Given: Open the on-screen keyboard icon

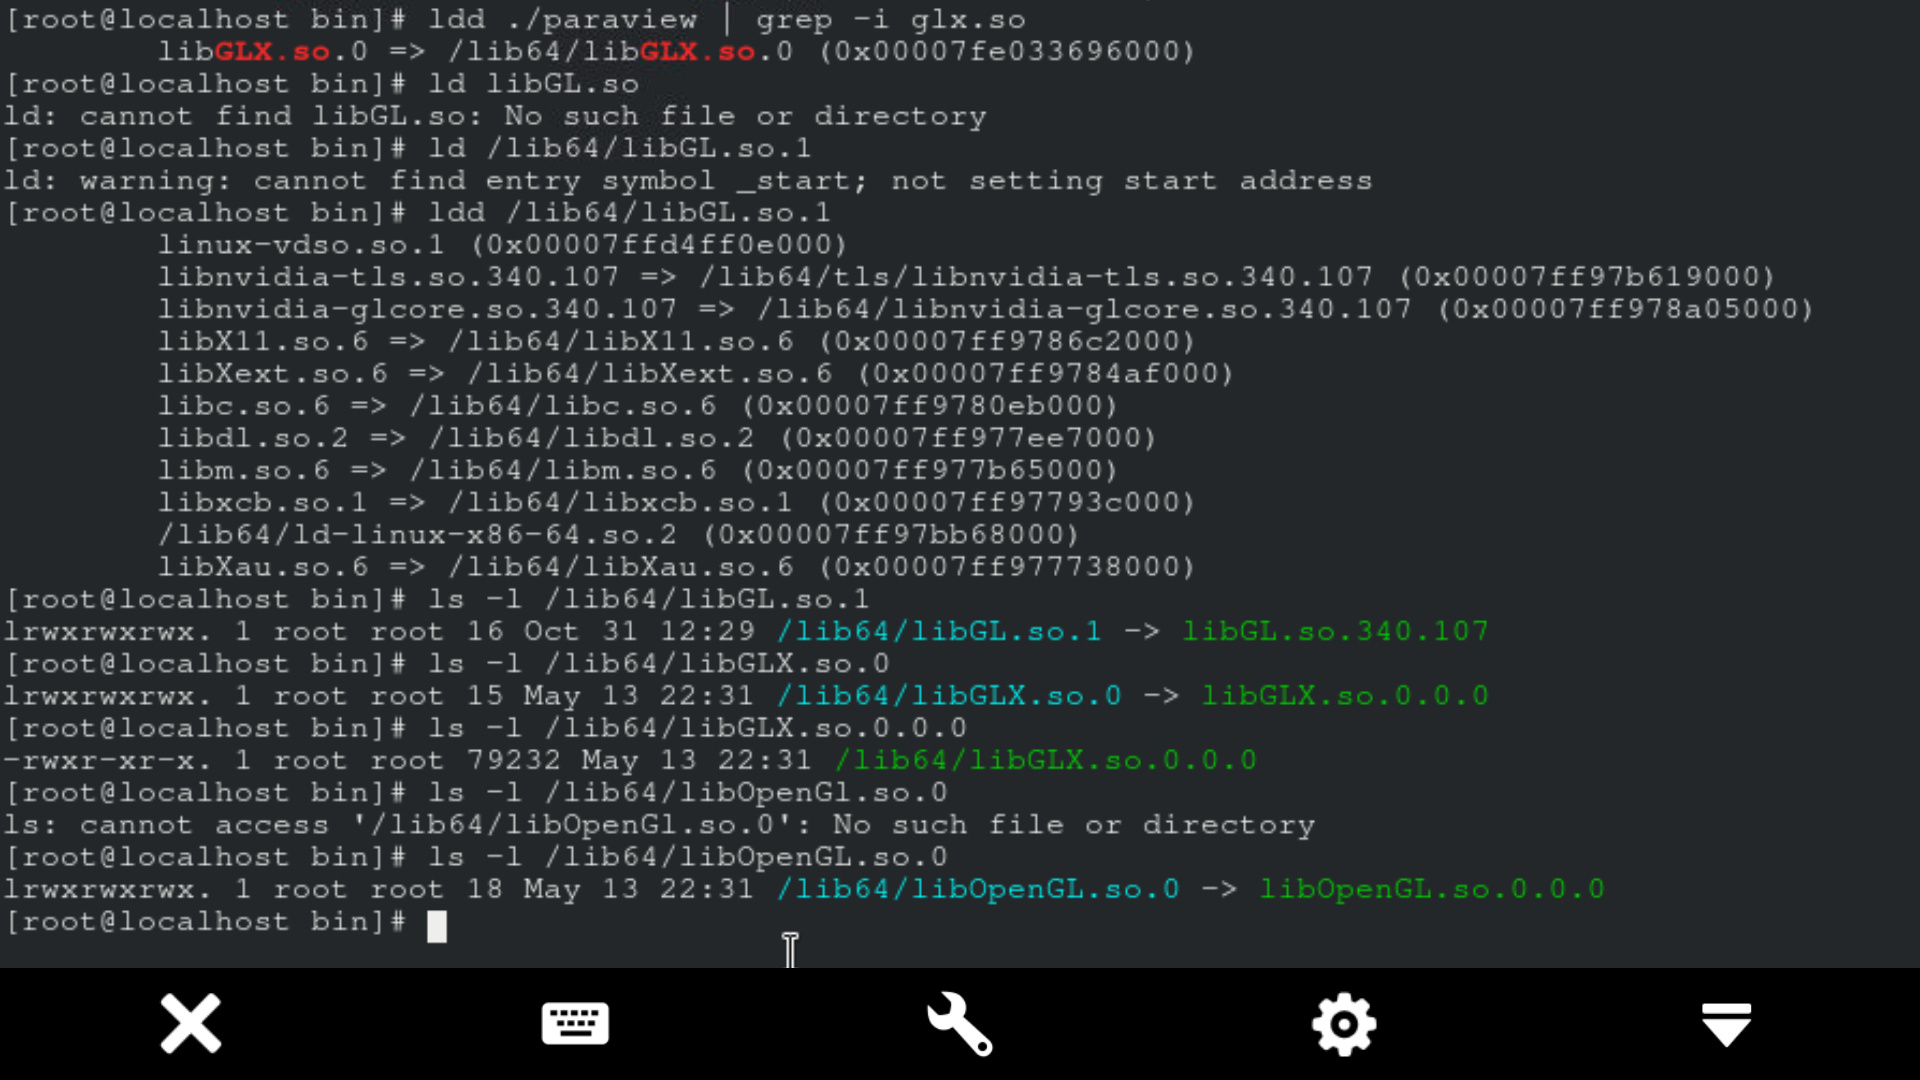Looking at the screenshot, I should pyautogui.click(x=575, y=1023).
